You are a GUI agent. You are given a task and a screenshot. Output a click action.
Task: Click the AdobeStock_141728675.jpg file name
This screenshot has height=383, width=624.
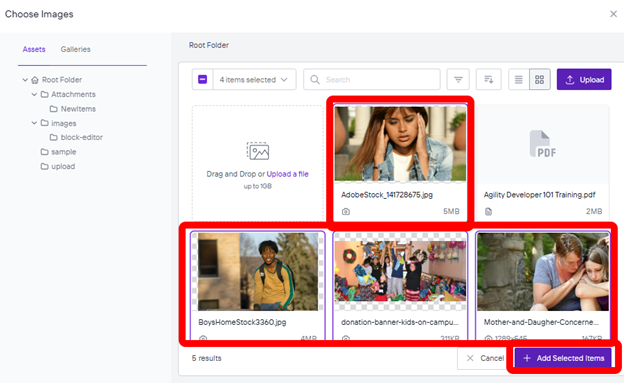click(387, 195)
